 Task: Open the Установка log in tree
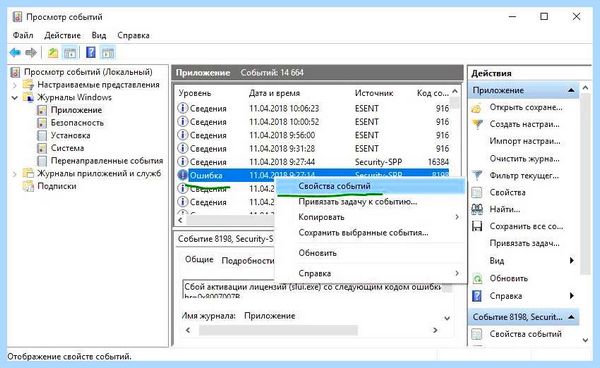[x=70, y=135]
